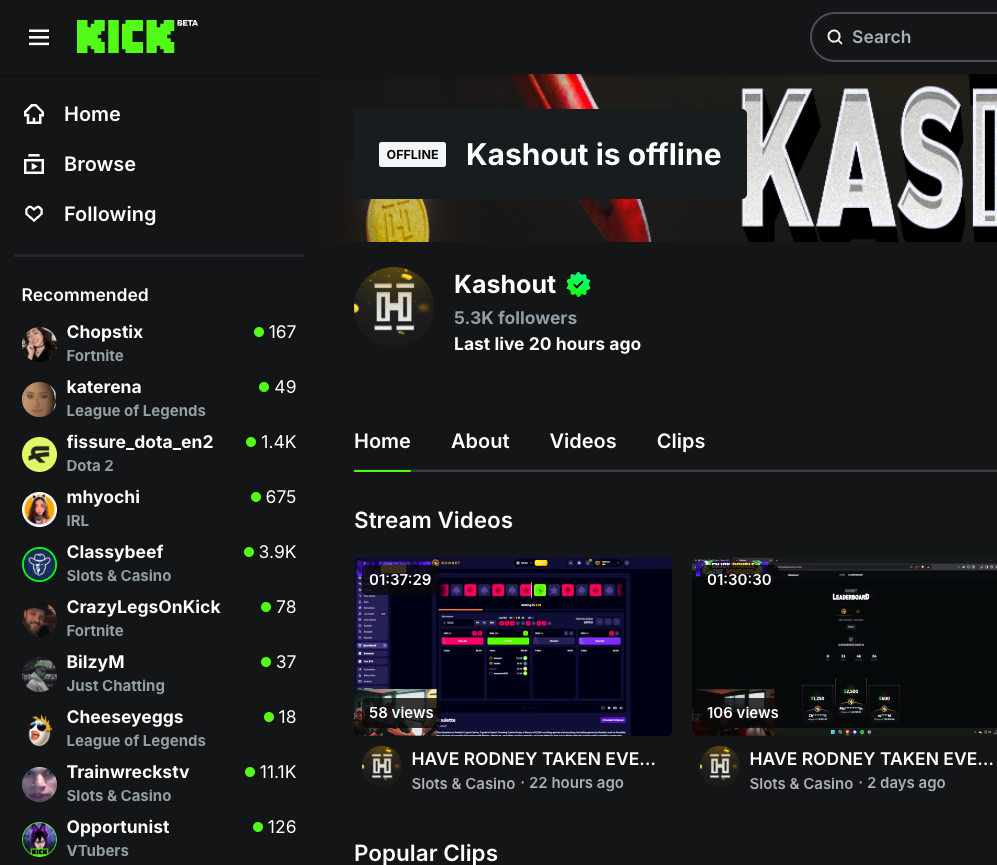Open the Clips tab
This screenshot has height=865, width=997.
[681, 441]
